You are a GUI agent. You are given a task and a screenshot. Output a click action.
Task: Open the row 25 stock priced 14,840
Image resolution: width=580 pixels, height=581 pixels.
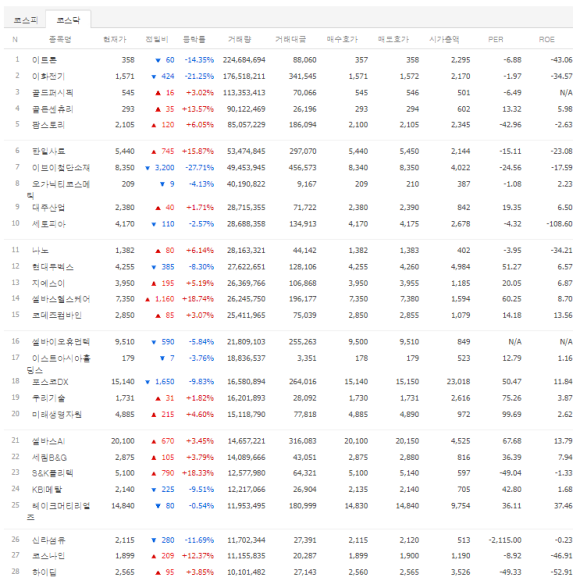tap(59, 511)
